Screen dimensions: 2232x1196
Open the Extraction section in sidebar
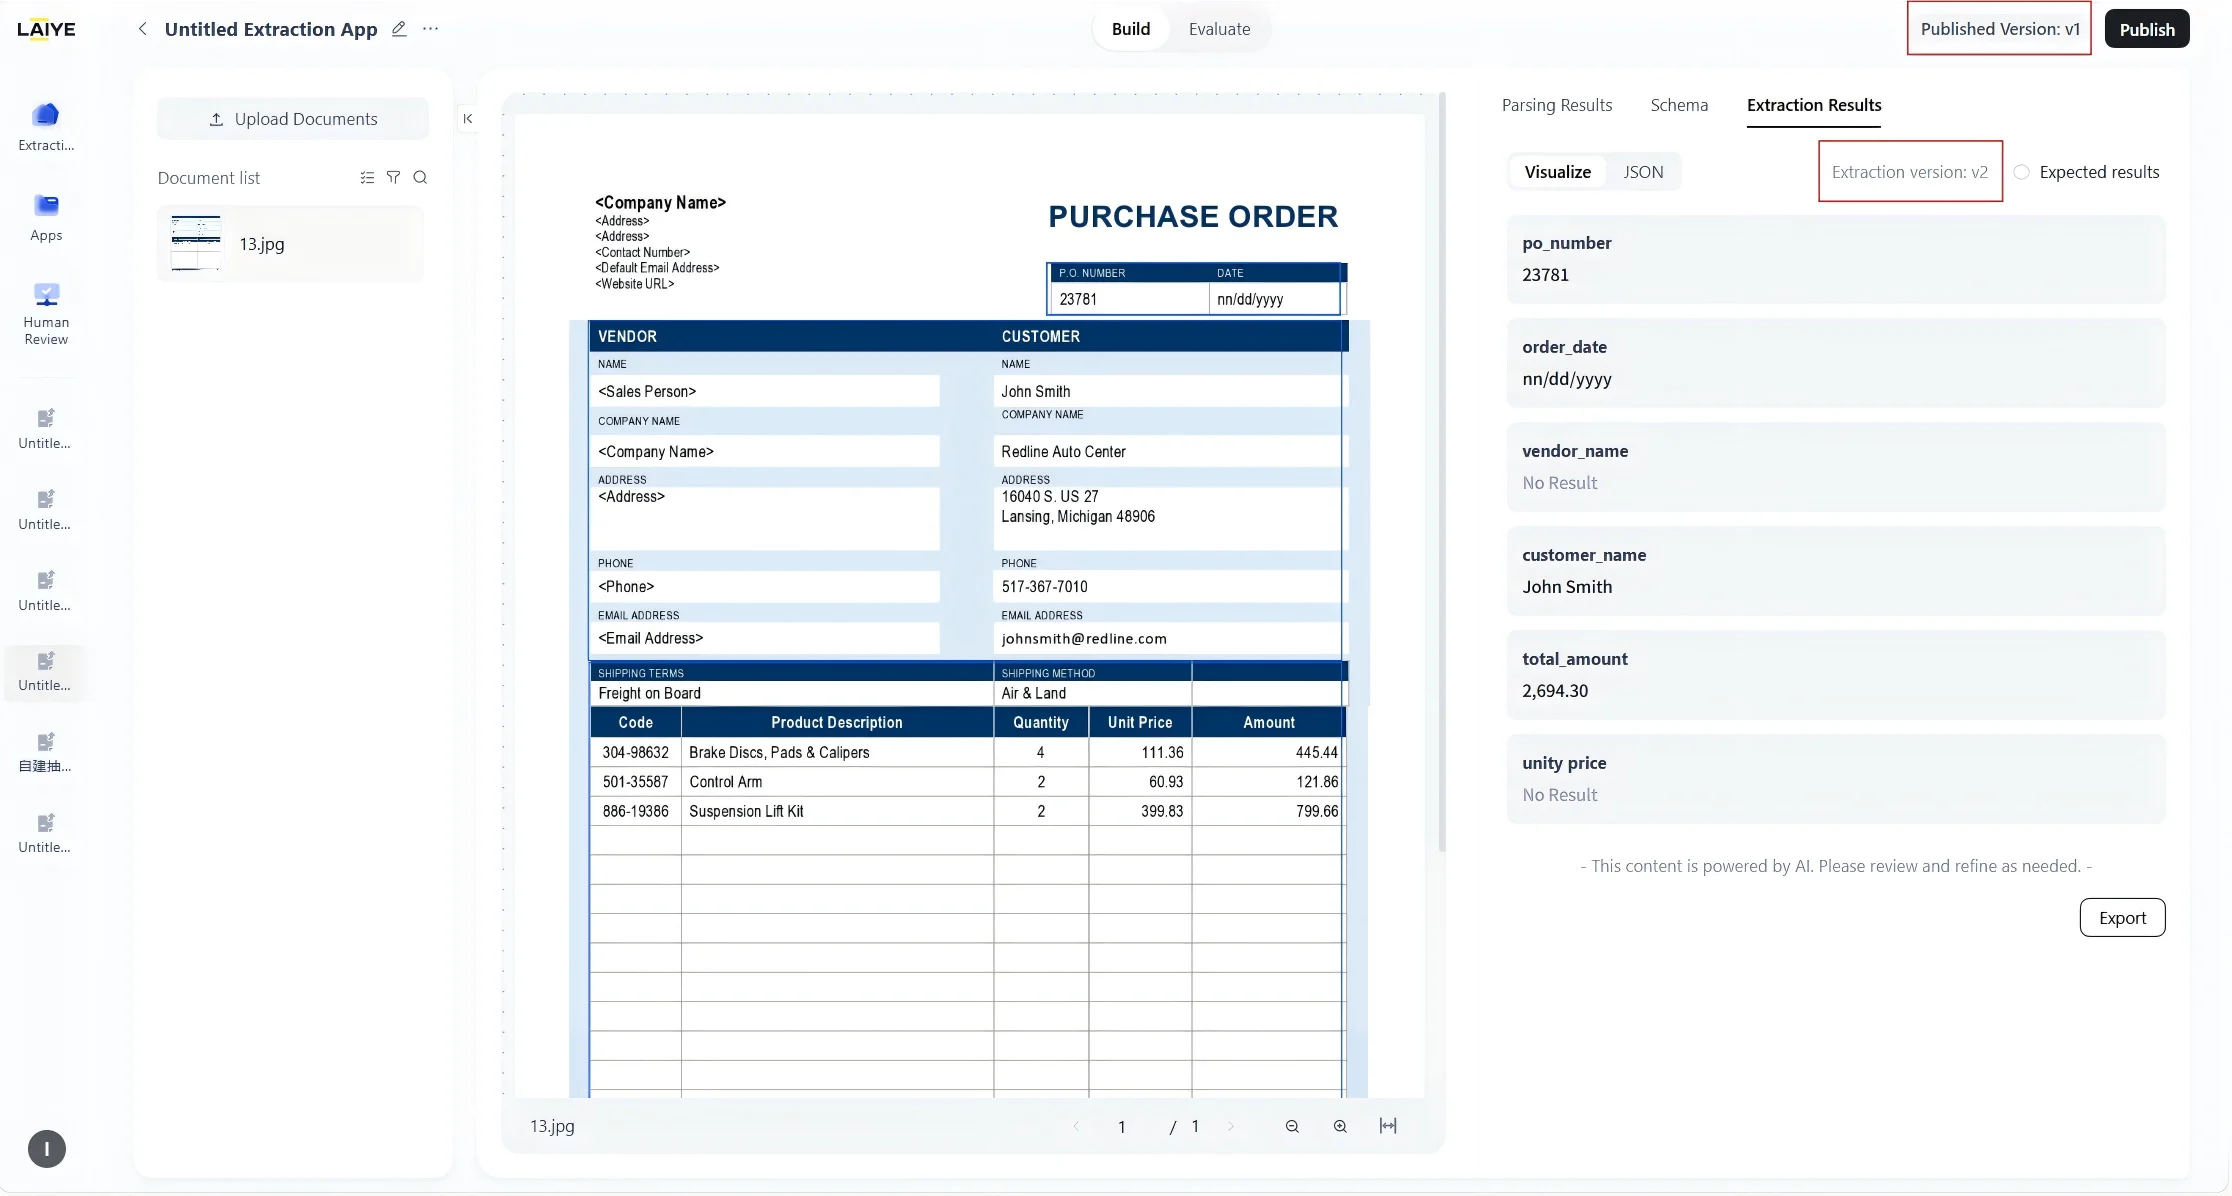tap(46, 127)
